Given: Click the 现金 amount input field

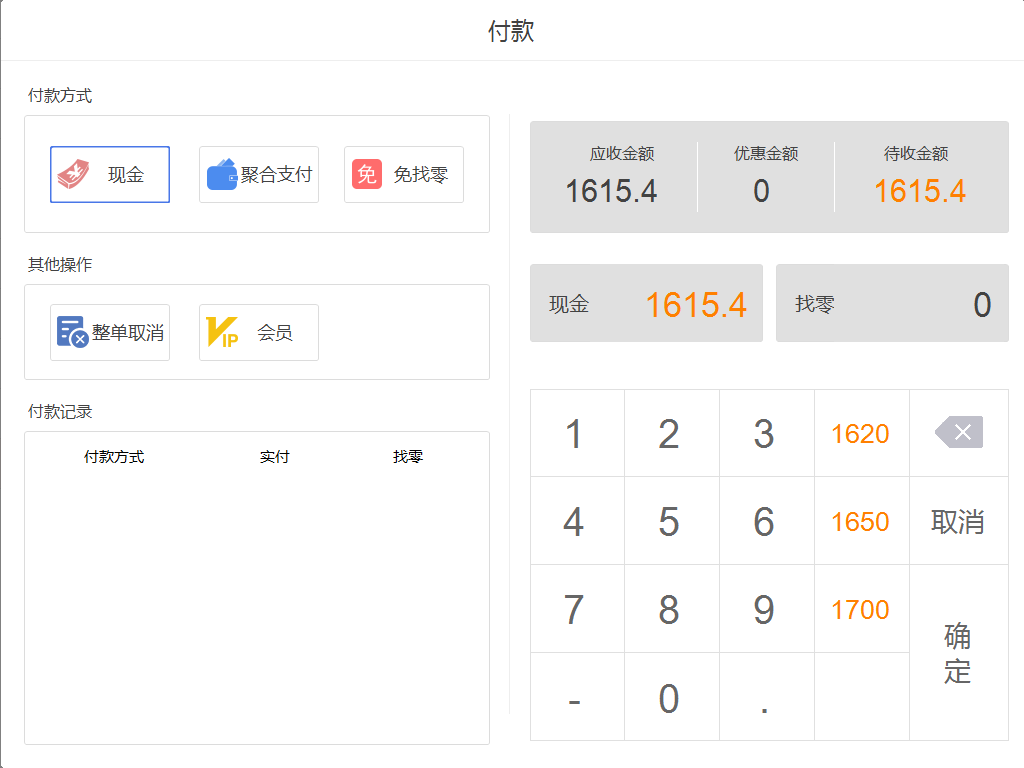Looking at the screenshot, I should [647, 303].
